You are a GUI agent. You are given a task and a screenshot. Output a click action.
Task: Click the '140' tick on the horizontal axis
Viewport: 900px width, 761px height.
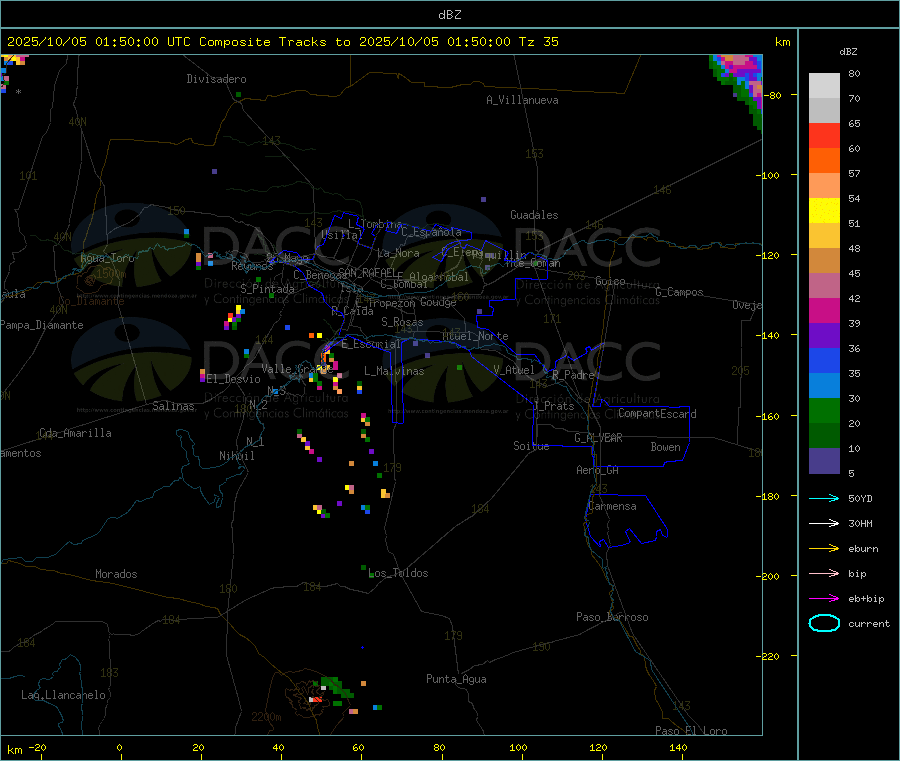pyautogui.click(x=678, y=747)
